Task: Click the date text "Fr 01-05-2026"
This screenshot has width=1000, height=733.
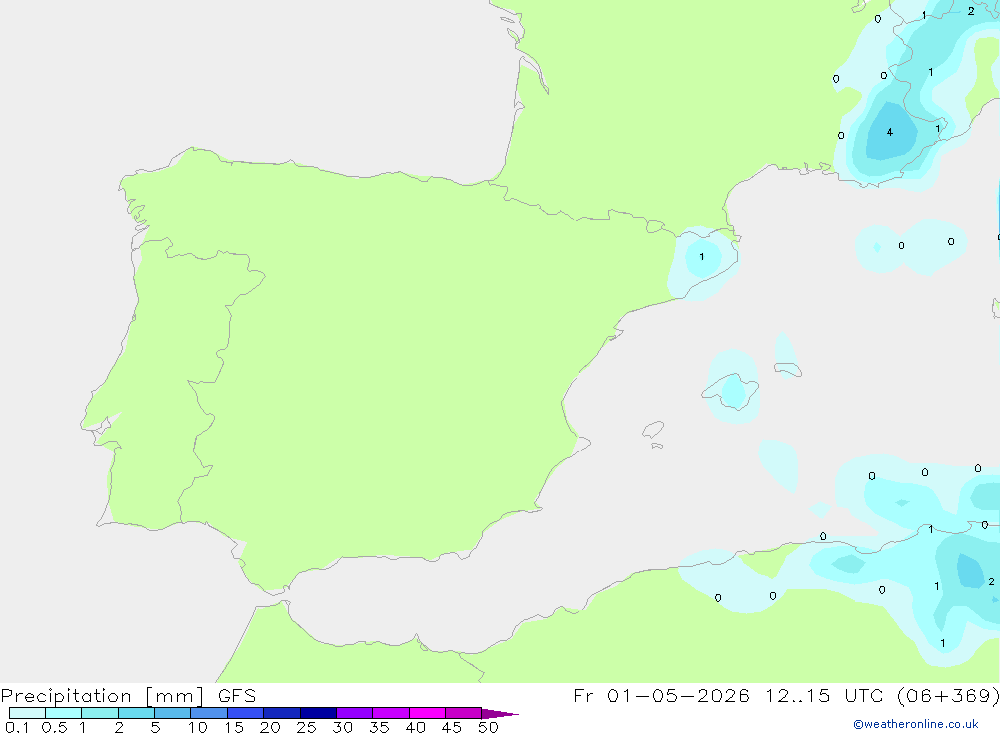Action: click(x=661, y=695)
